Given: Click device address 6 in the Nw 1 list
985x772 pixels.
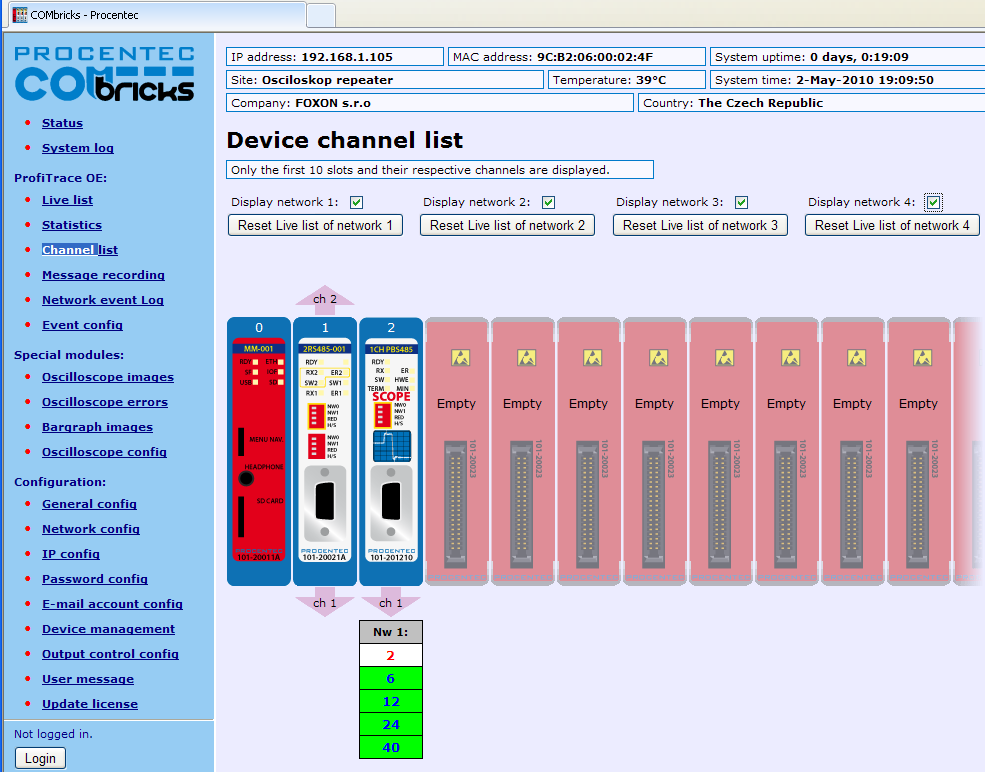Looking at the screenshot, I should pyautogui.click(x=391, y=678).
